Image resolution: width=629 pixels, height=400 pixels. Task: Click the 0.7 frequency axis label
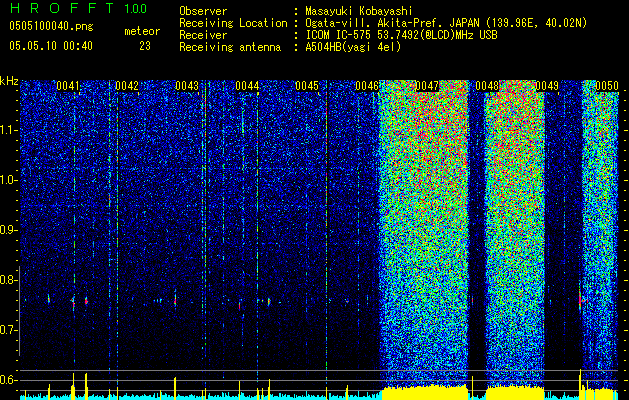[x=8, y=331]
